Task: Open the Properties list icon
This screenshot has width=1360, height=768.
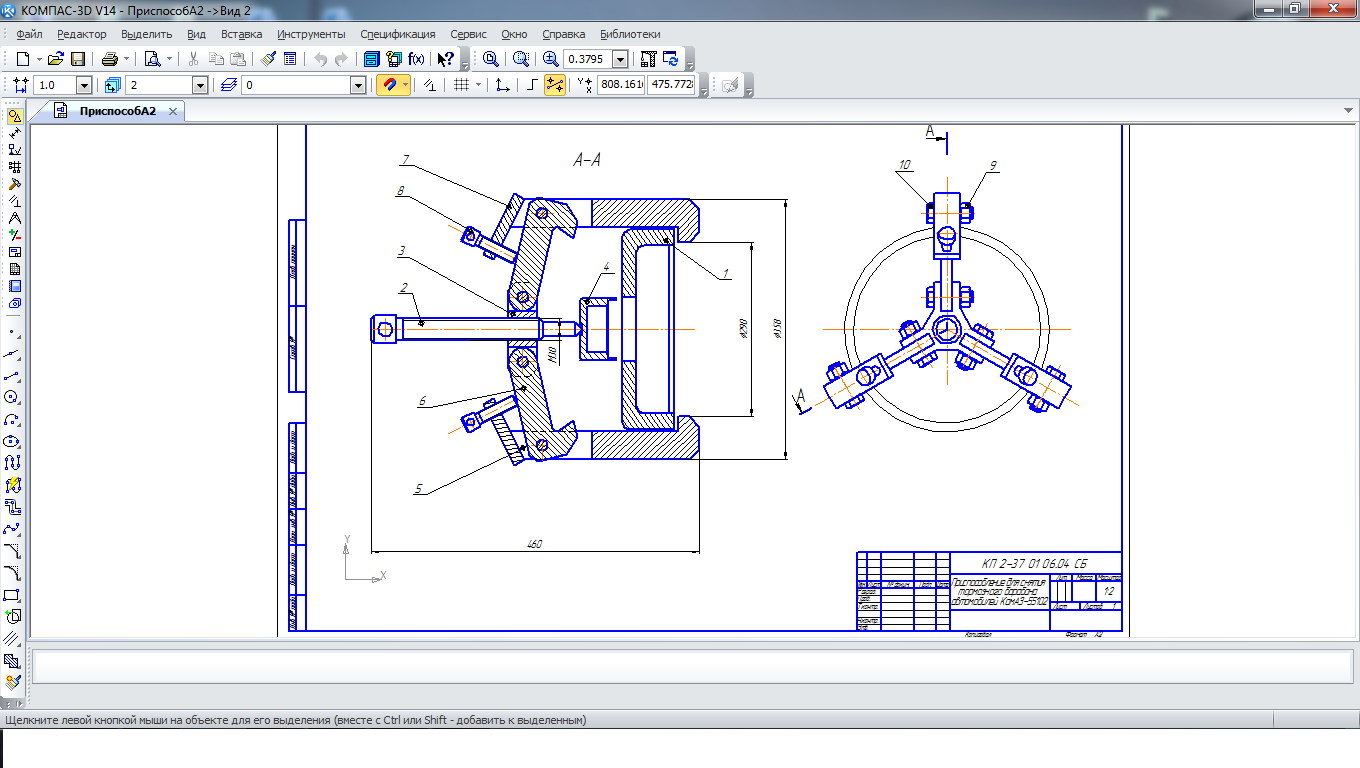Action: click(x=290, y=59)
